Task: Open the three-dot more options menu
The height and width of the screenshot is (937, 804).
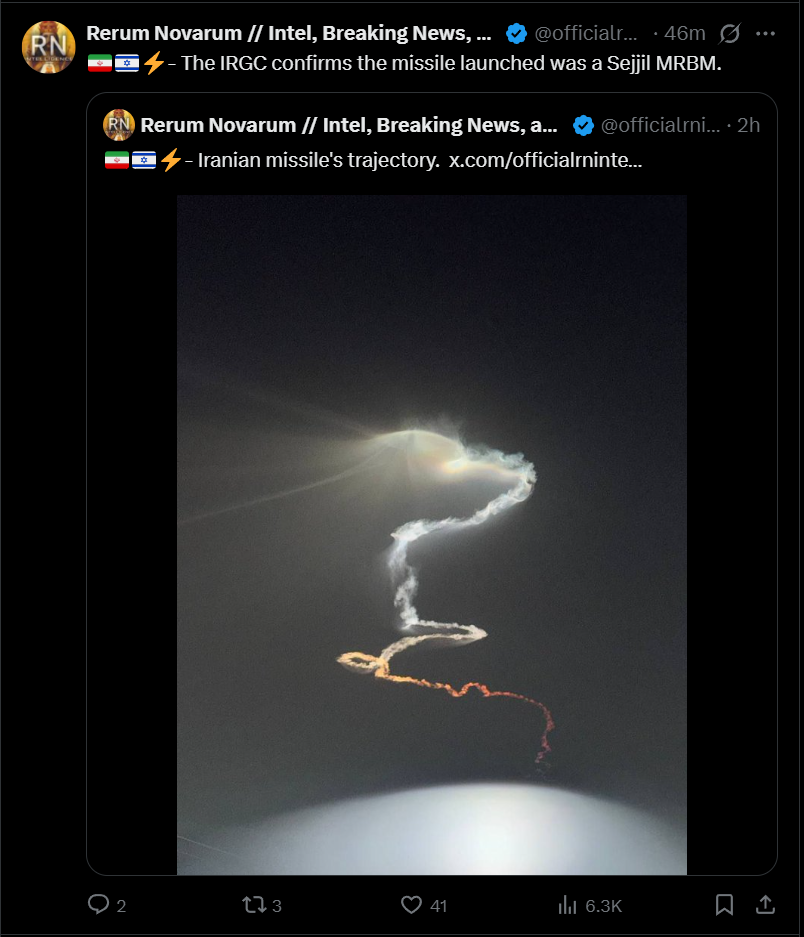Action: [765, 33]
